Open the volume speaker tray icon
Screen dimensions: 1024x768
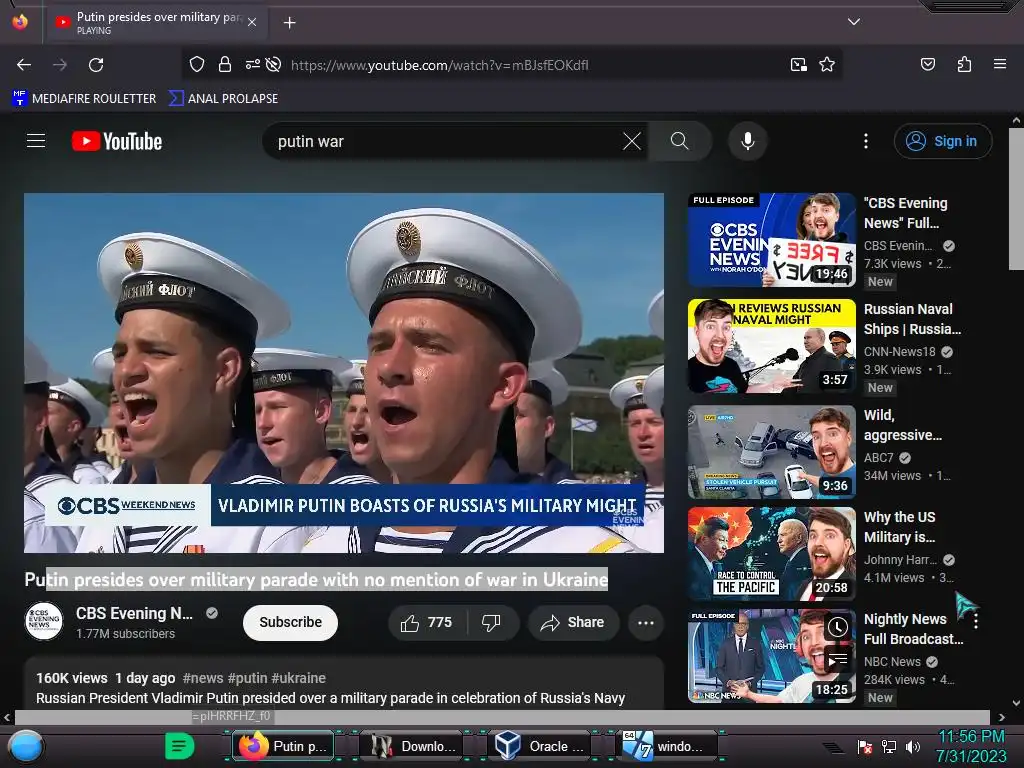click(x=912, y=746)
